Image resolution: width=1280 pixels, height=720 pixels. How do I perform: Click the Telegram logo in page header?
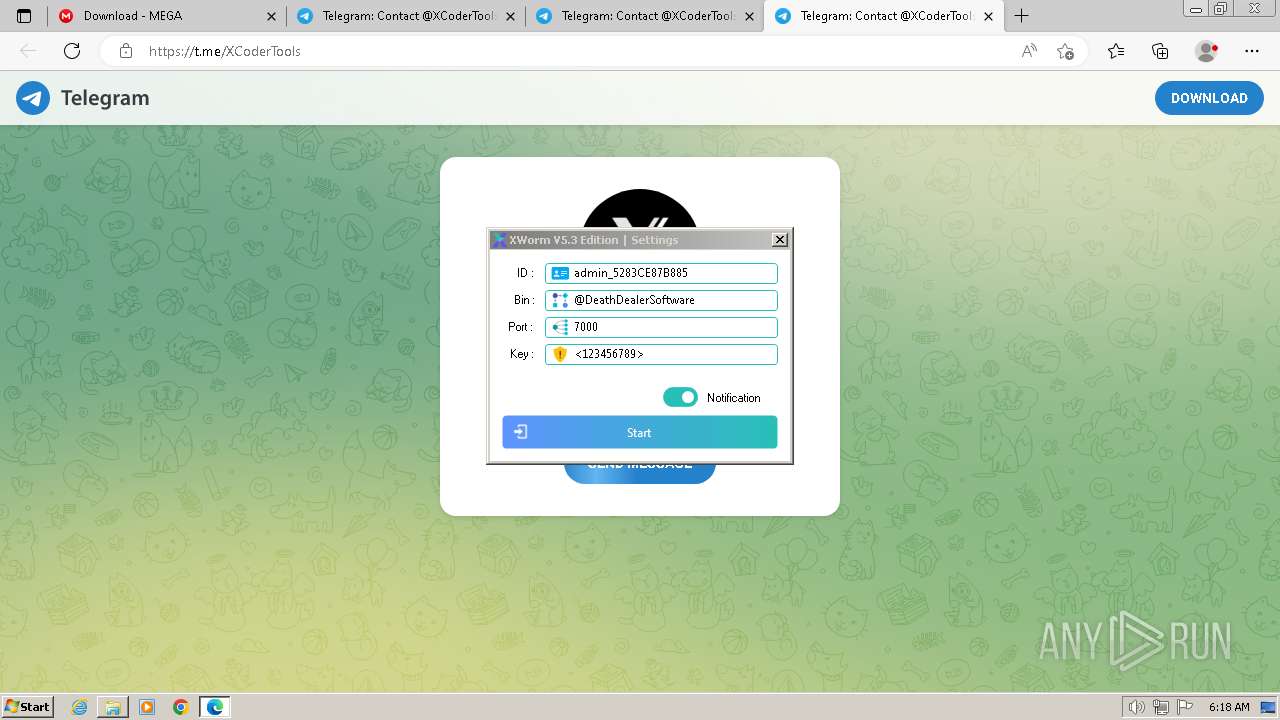click(x=33, y=98)
